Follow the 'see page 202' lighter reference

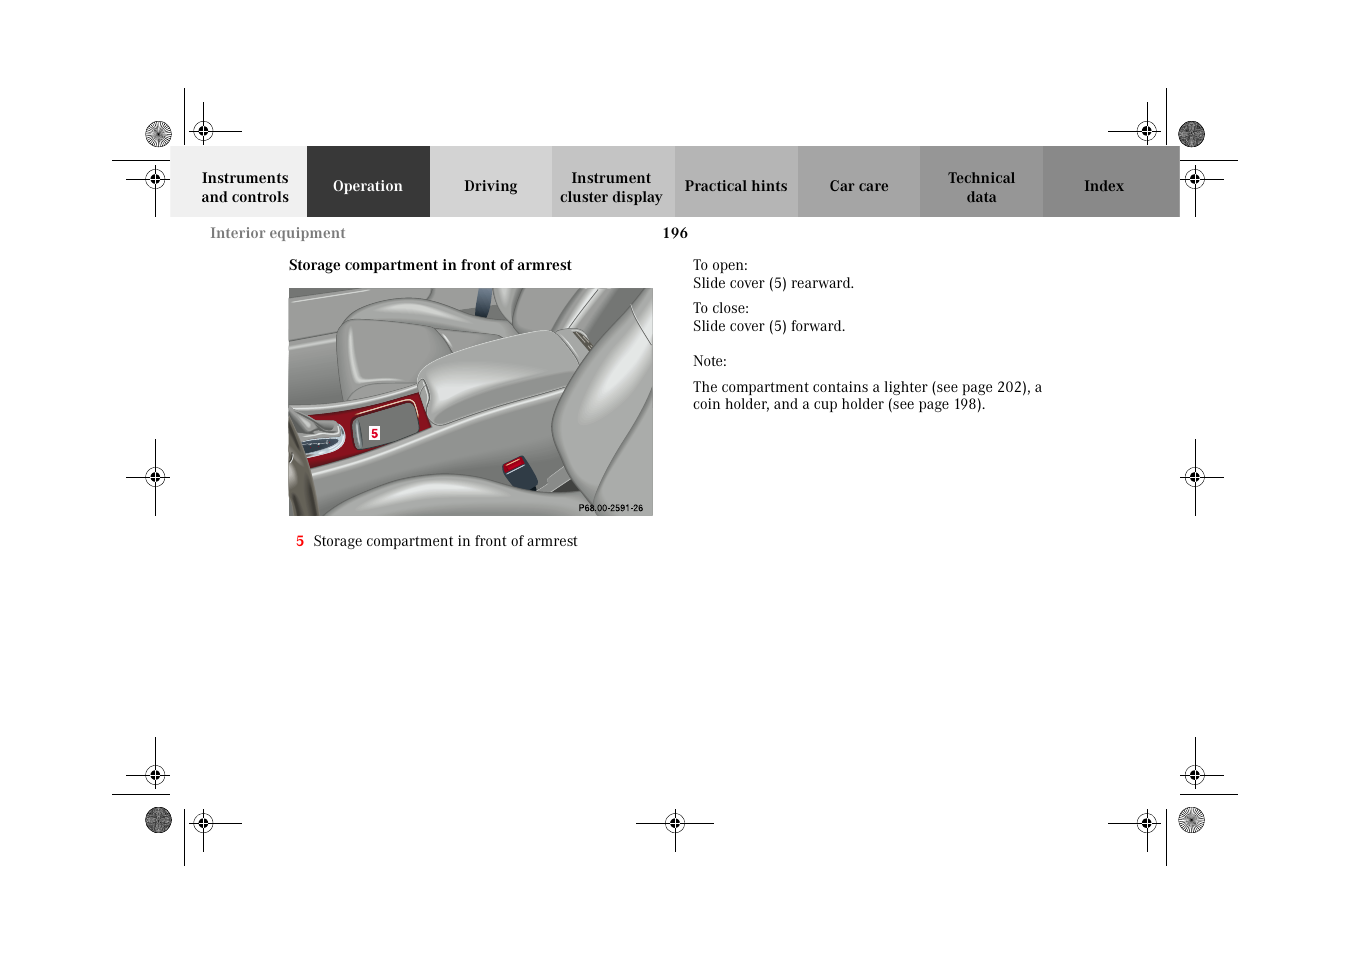tap(979, 387)
